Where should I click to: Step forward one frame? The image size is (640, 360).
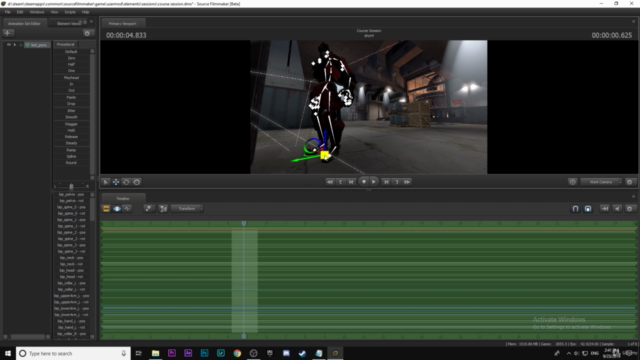[386, 182]
